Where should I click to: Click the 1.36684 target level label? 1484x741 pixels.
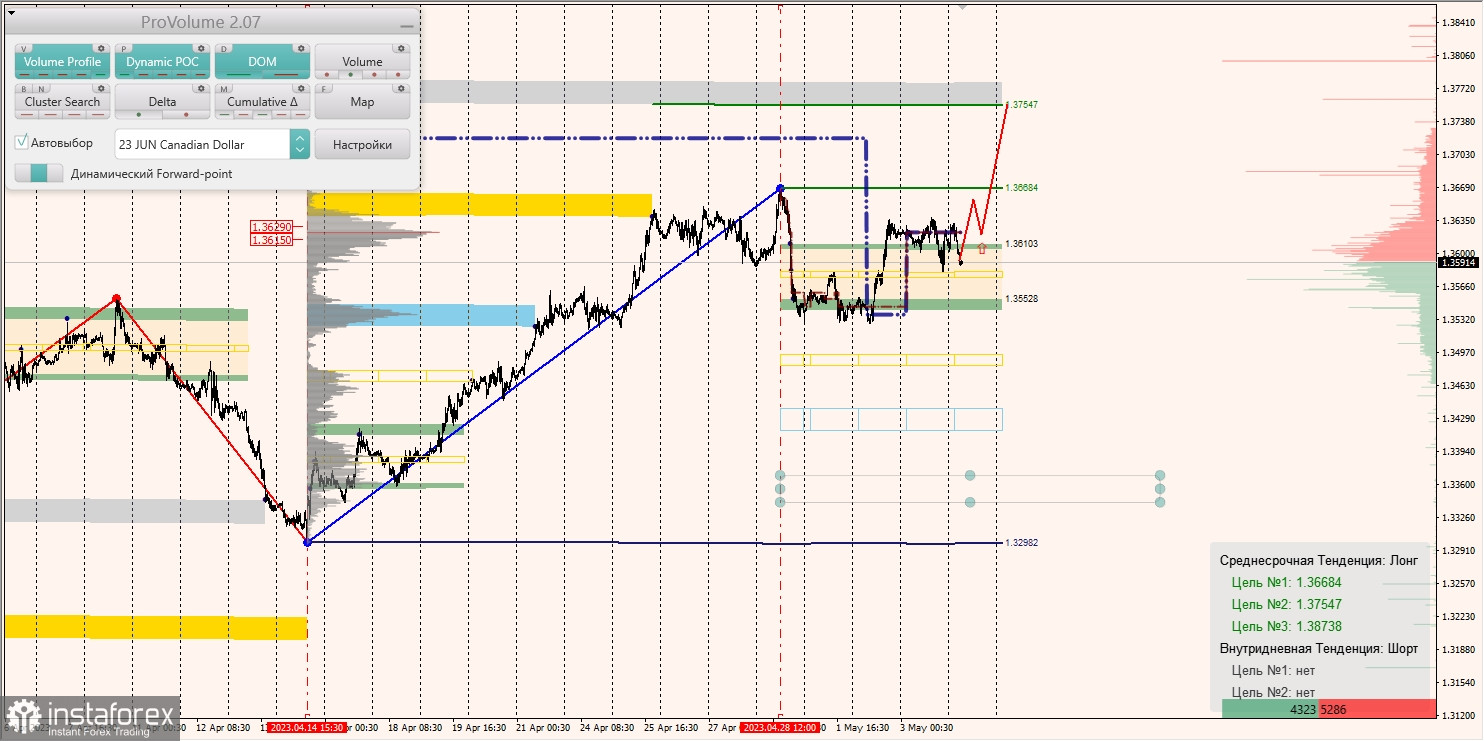[1022, 188]
